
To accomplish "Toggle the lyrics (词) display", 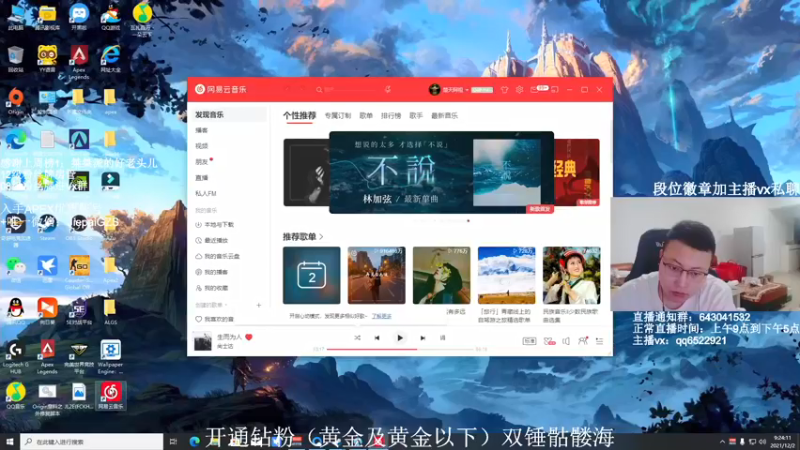I will (x=442, y=338).
